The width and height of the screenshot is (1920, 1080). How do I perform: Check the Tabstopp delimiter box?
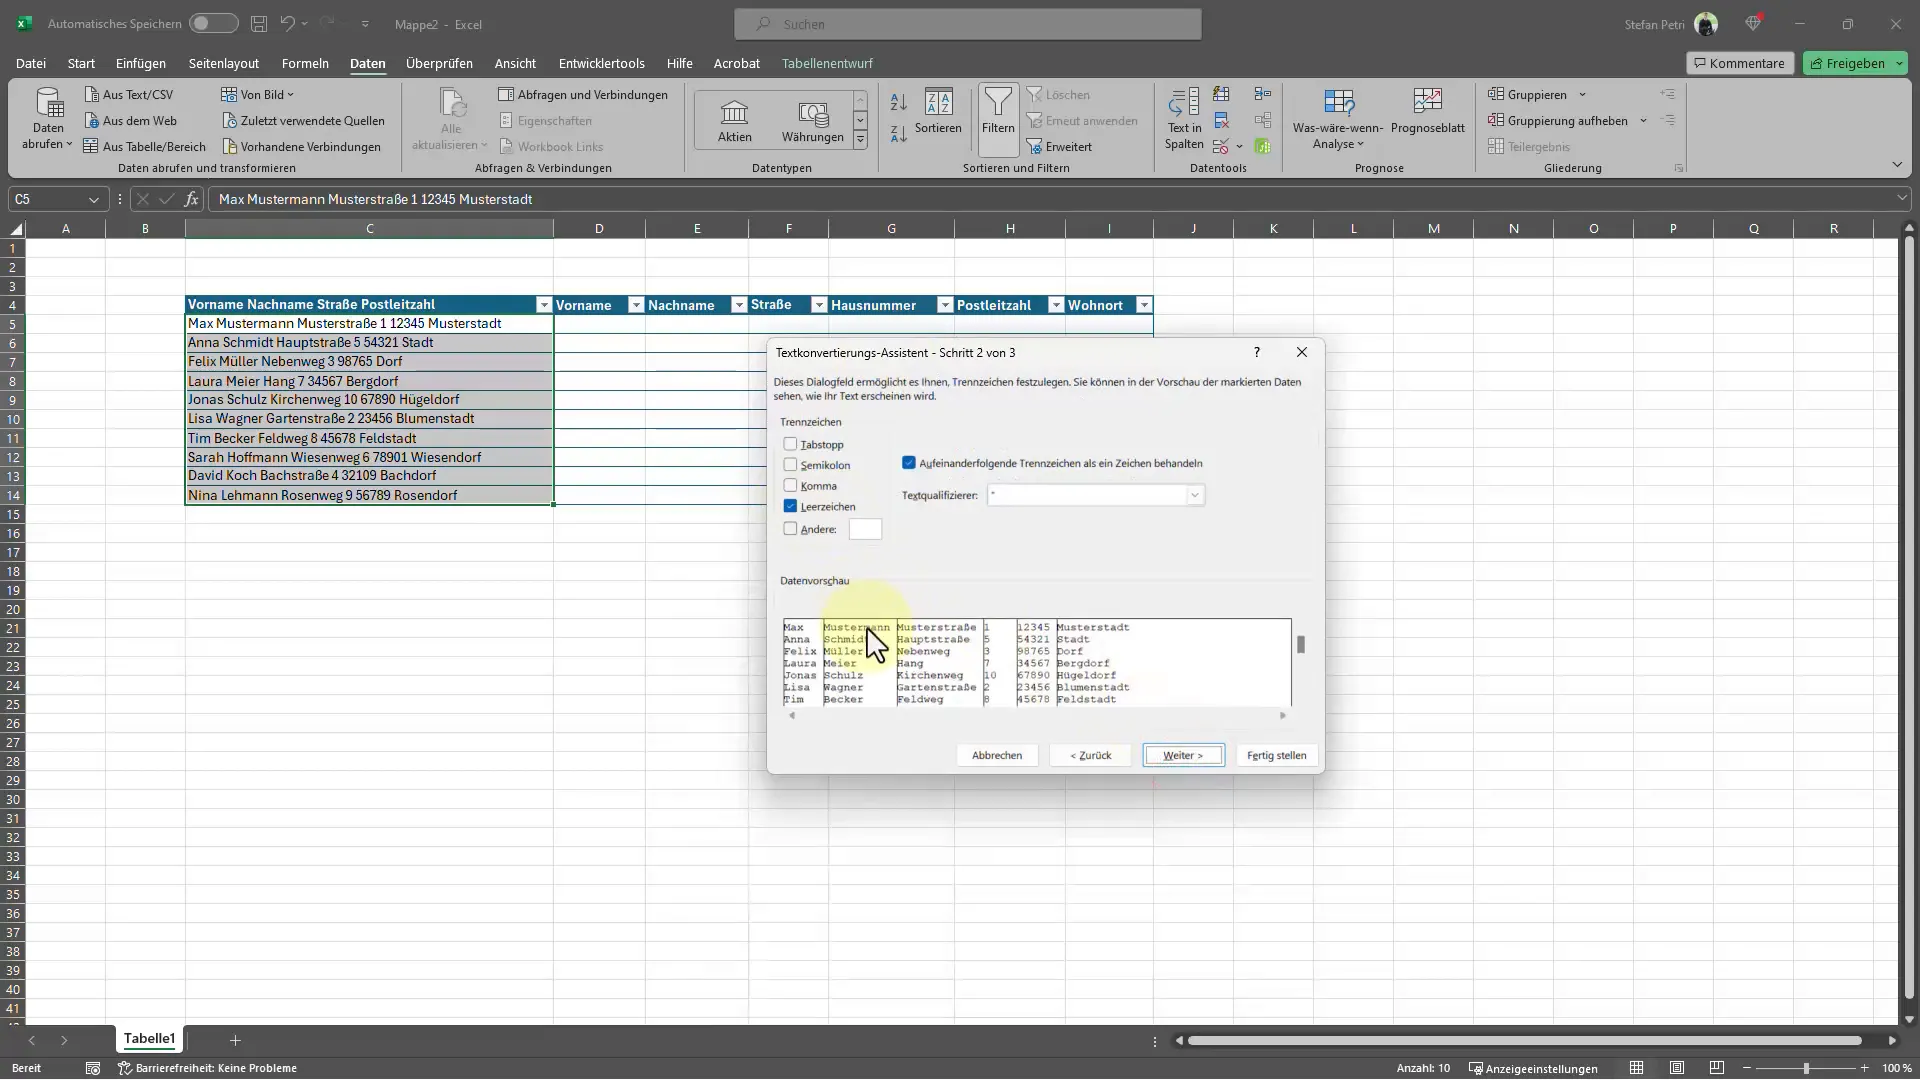[790, 444]
